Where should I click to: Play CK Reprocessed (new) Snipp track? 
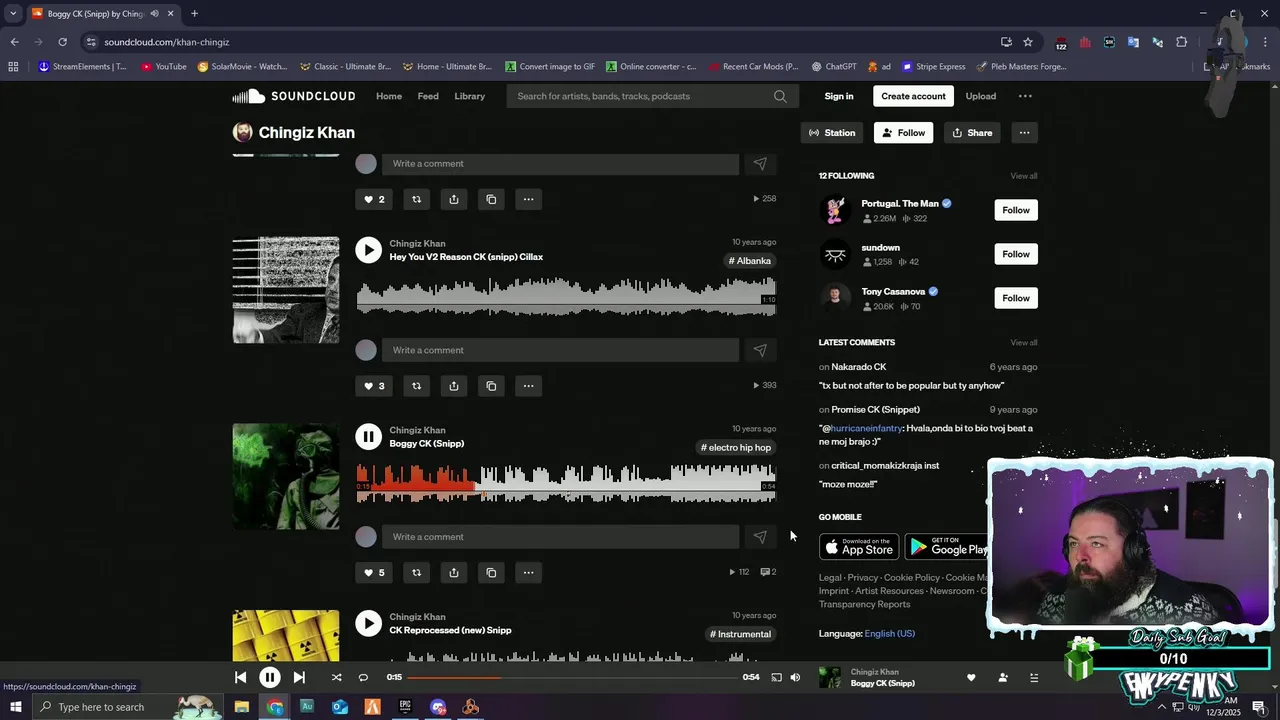[x=369, y=623]
